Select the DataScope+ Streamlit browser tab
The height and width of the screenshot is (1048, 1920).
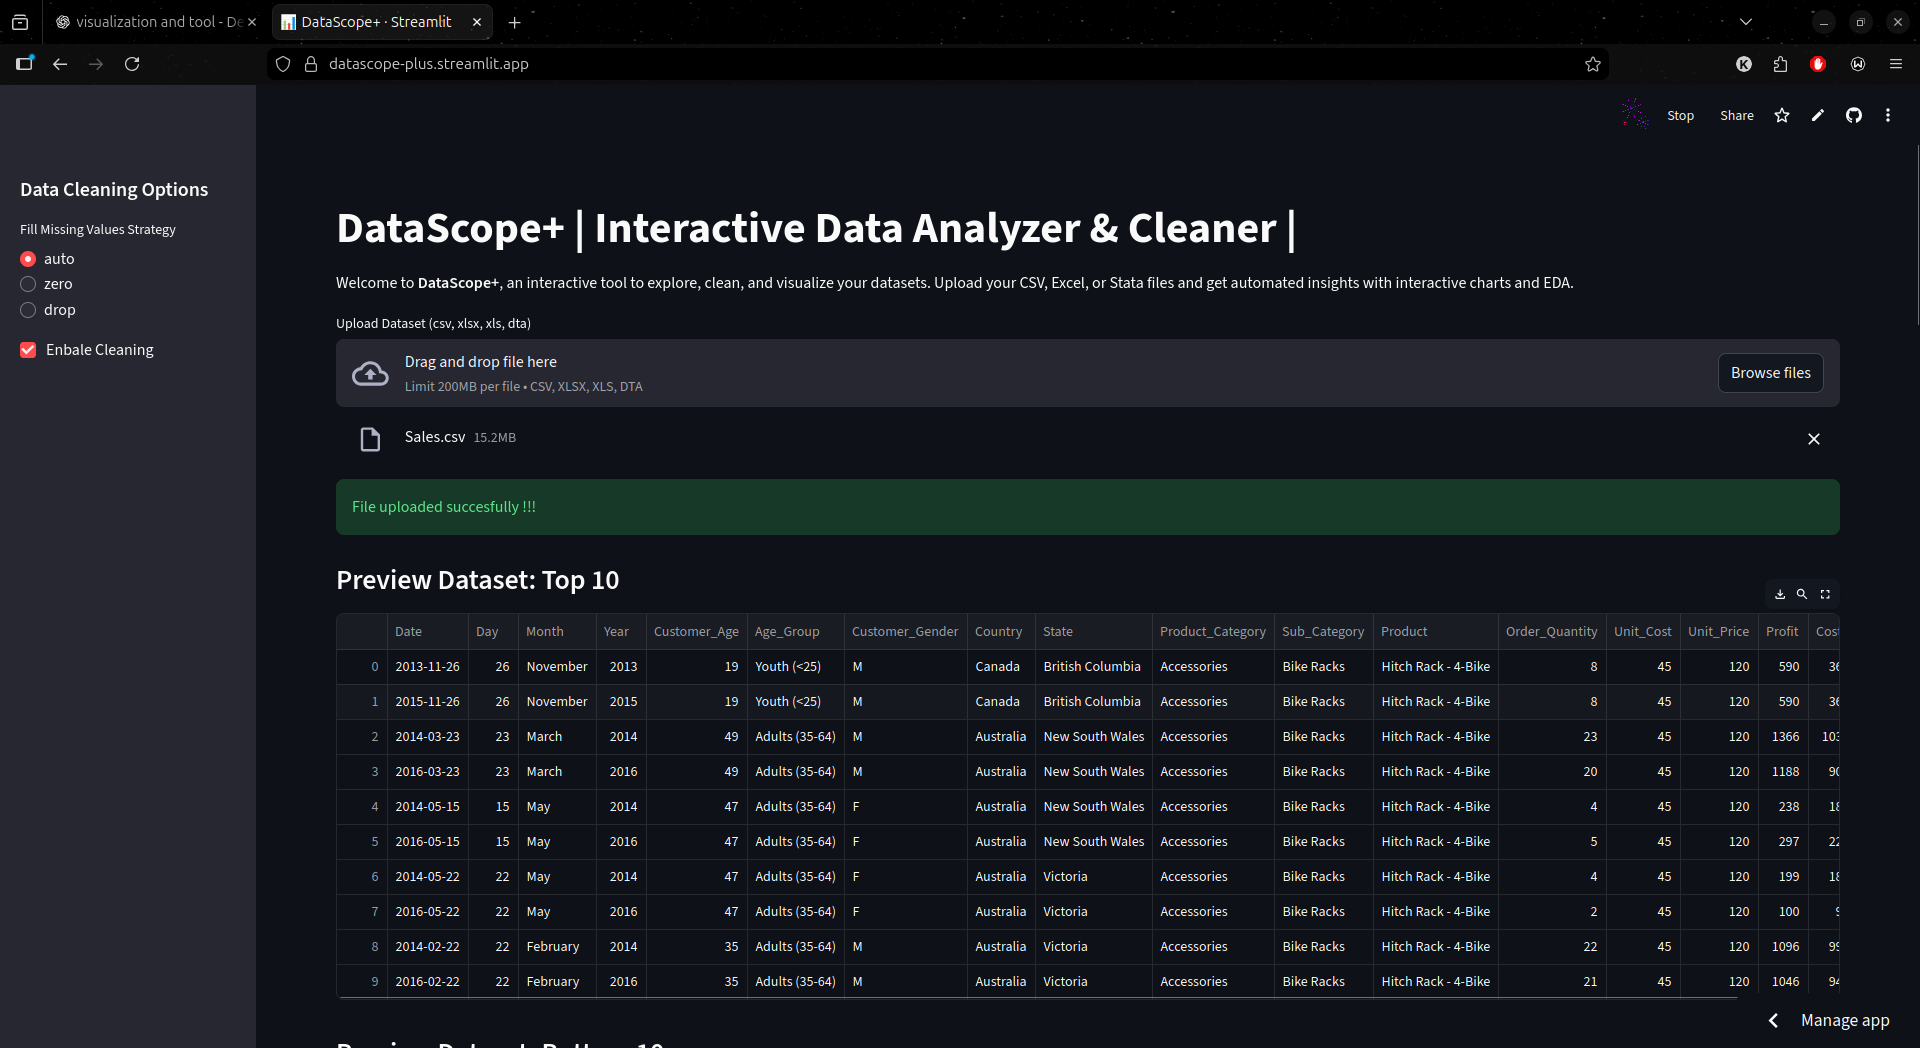[x=370, y=21]
